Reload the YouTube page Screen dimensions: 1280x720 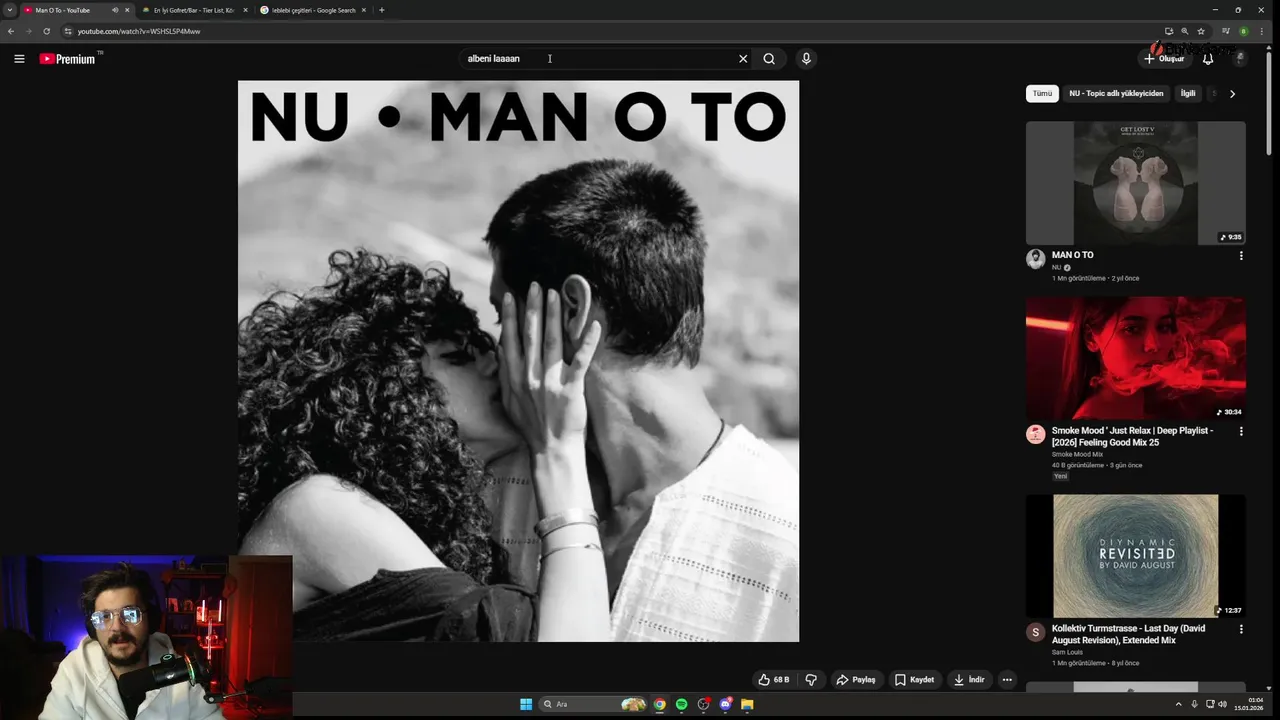coord(46,31)
